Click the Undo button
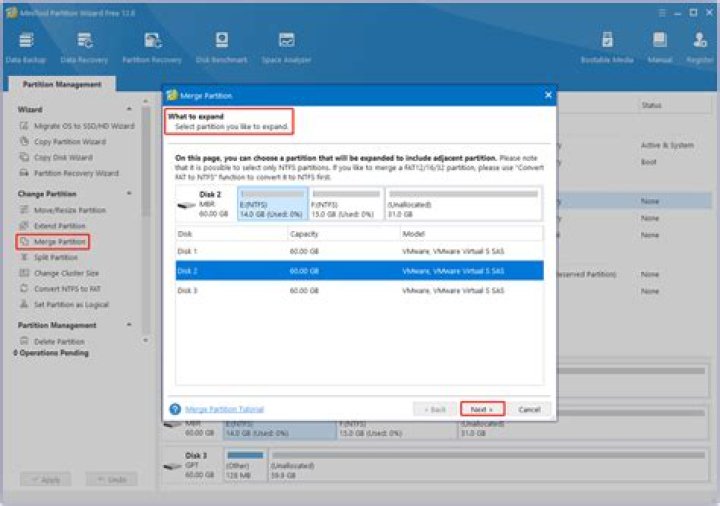Viewport: 720px width, 506px height. (x=112, y=480)
